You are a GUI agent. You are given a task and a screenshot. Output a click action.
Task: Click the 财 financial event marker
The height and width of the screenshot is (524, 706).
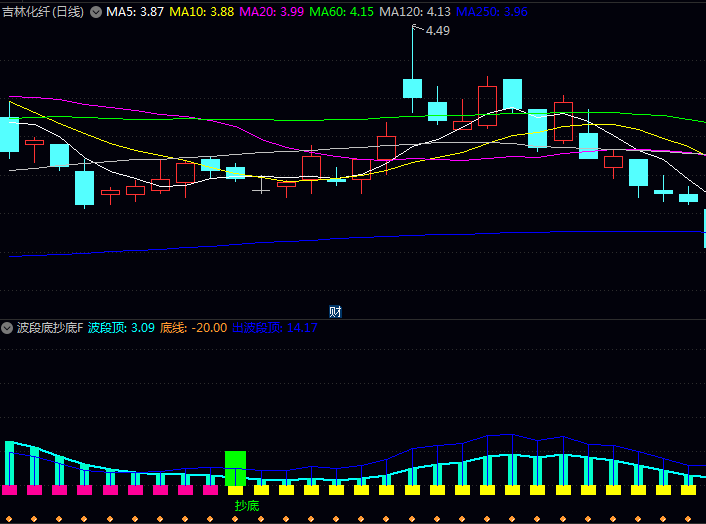coord(335,311)
